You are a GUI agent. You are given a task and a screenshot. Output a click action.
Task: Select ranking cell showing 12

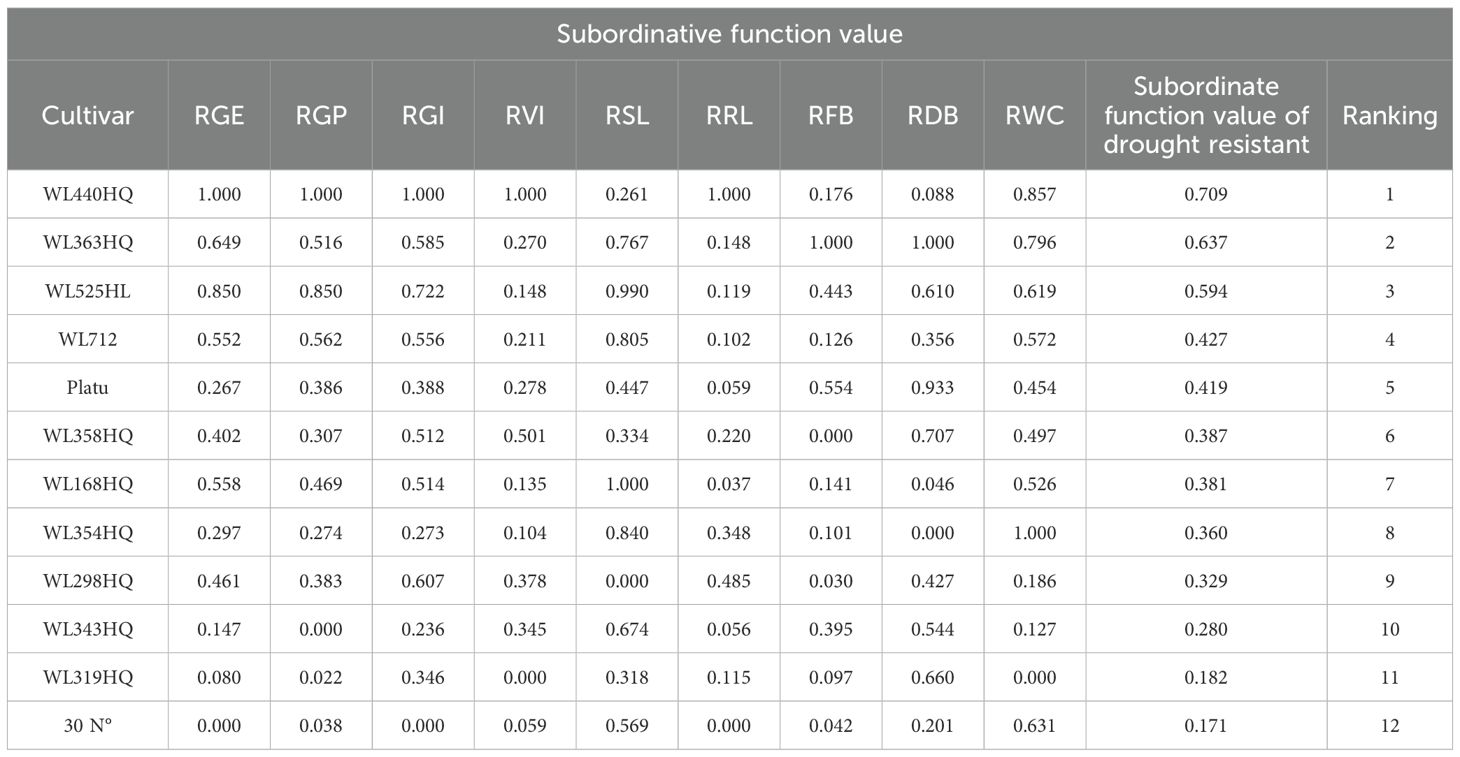[1389, 727]
